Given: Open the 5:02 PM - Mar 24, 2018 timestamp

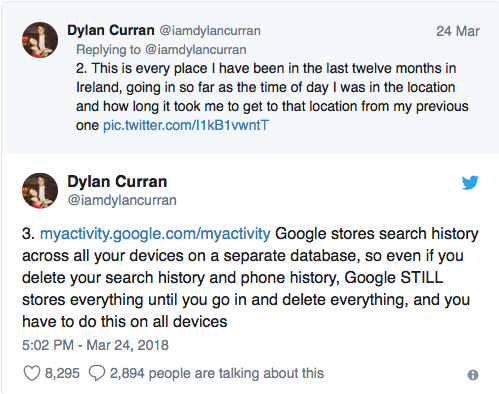Looking at the screenshot, I should [95, 345].
